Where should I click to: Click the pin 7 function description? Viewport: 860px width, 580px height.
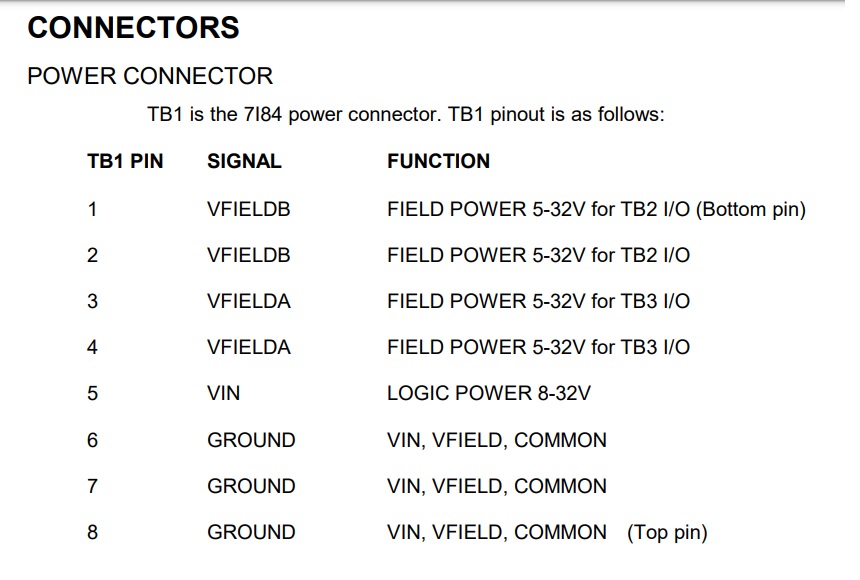[x=496, y=486]
